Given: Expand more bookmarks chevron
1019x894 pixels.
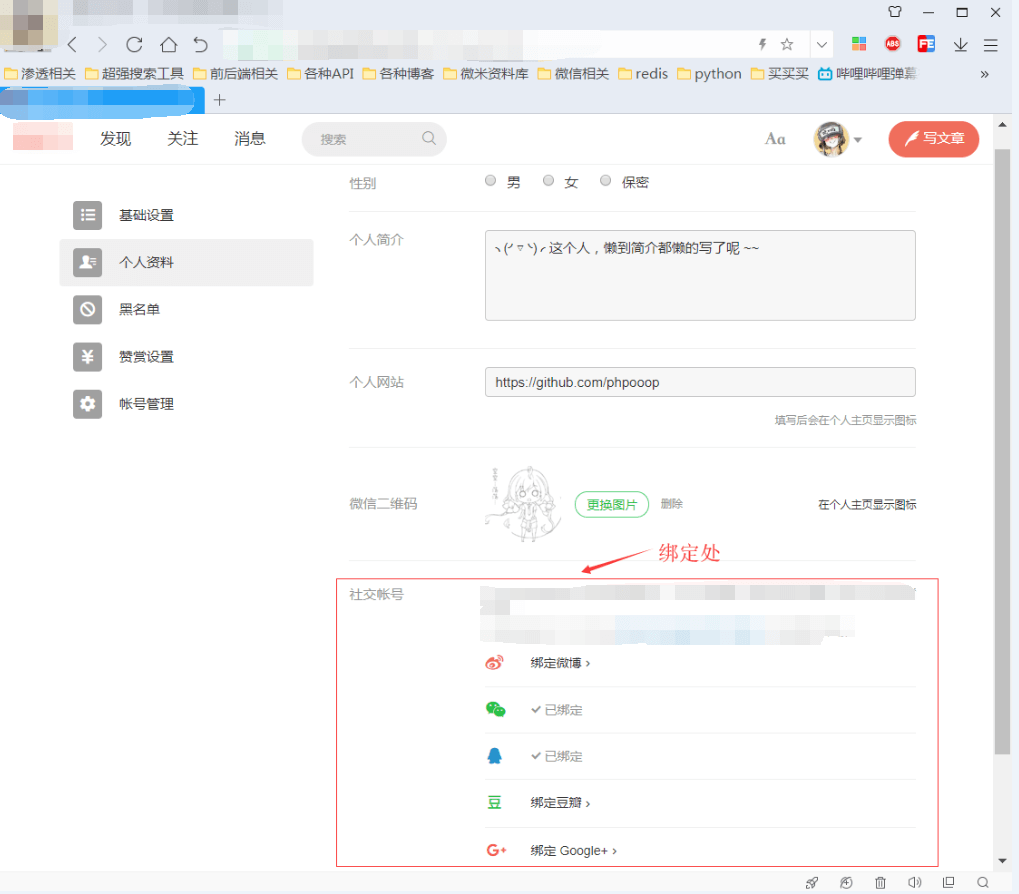Looking at the screenshot, I should pos(985,74).
